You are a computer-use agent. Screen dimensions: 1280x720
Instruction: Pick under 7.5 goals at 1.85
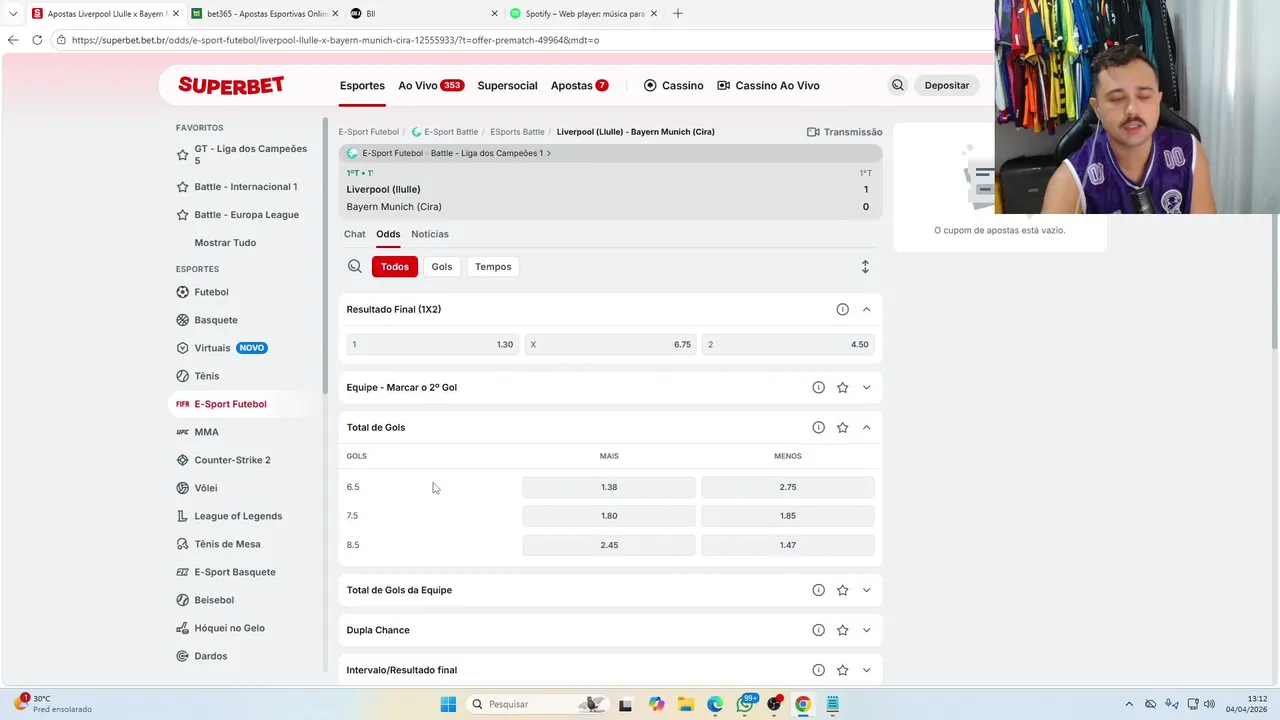pos(788,516)
